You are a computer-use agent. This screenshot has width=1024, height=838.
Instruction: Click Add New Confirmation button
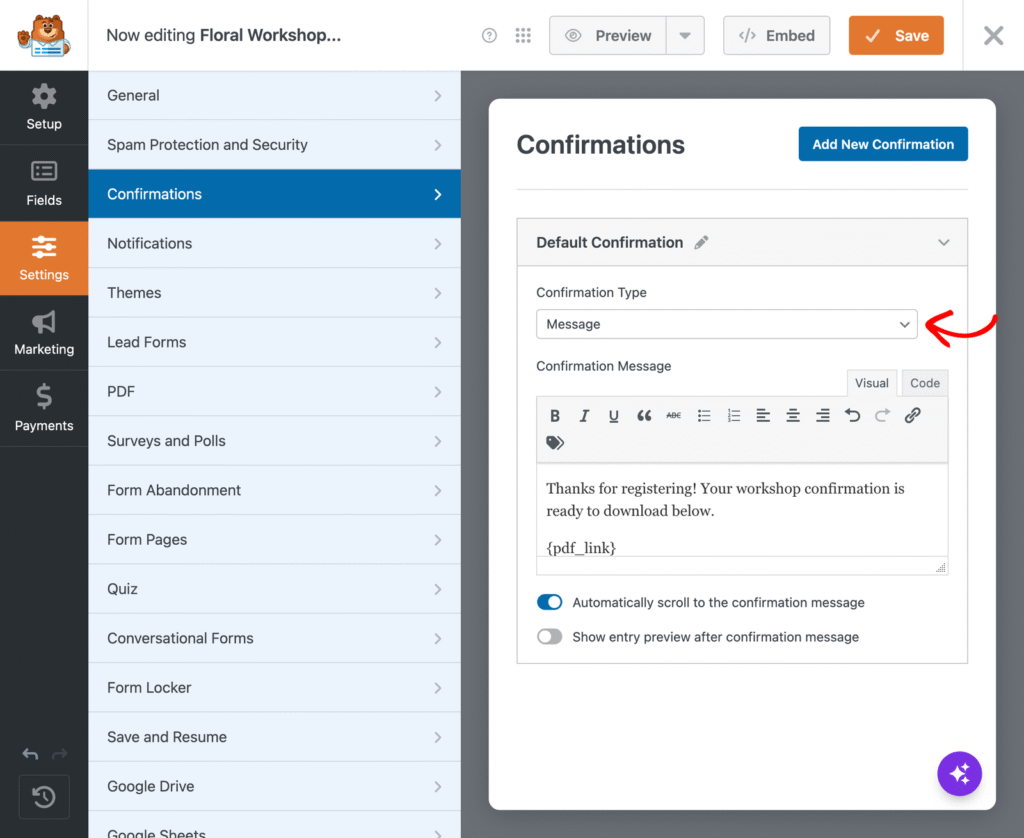[883, 144]
